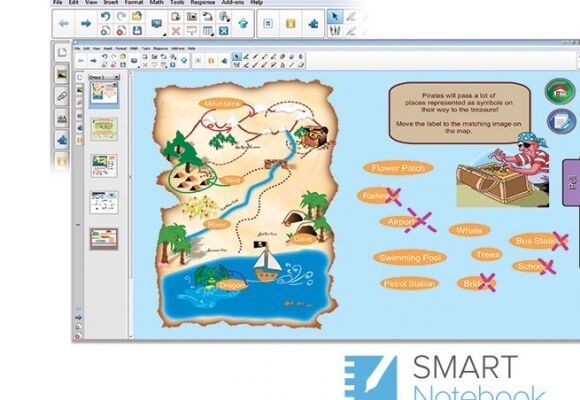
Task: Click Open File folder icon in enlarged toolbar
Action: click(137, 16)
